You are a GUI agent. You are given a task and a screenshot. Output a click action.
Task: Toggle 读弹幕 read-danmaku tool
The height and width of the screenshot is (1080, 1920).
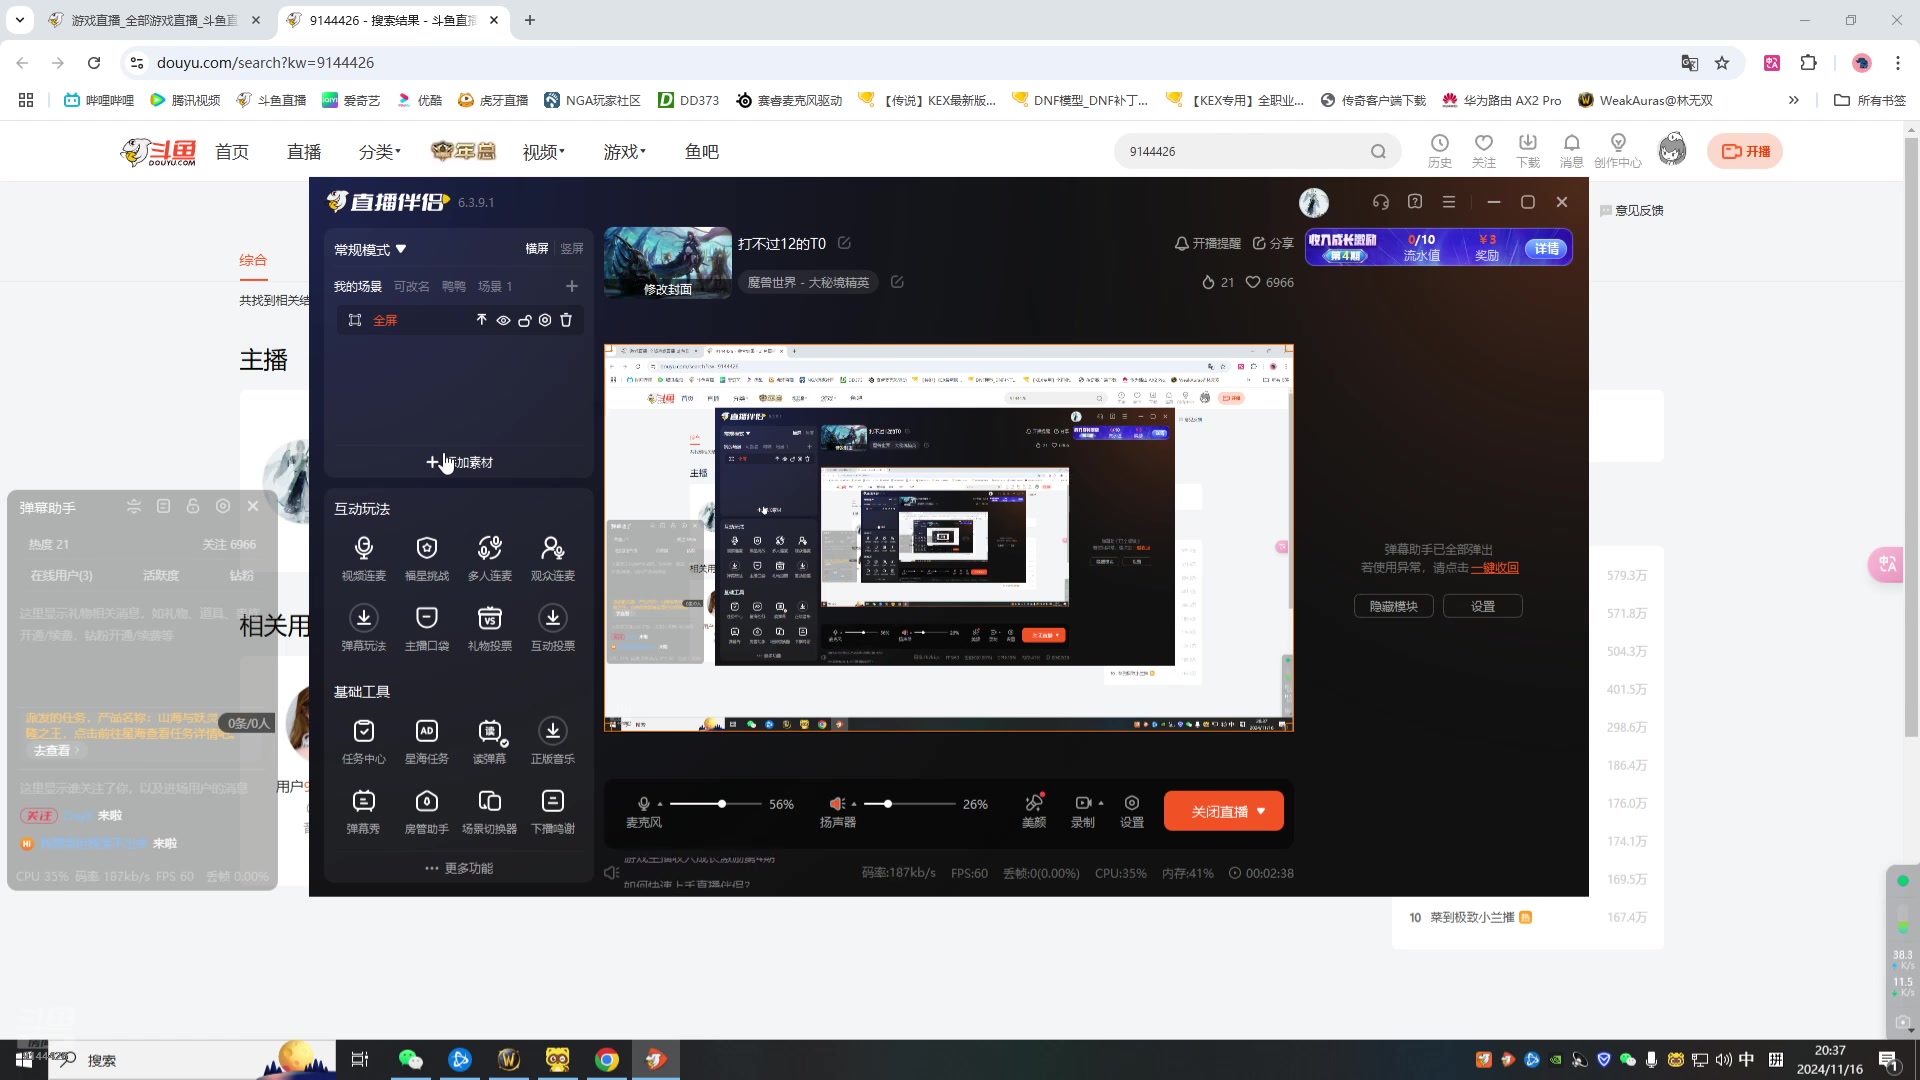pos(490,741)
